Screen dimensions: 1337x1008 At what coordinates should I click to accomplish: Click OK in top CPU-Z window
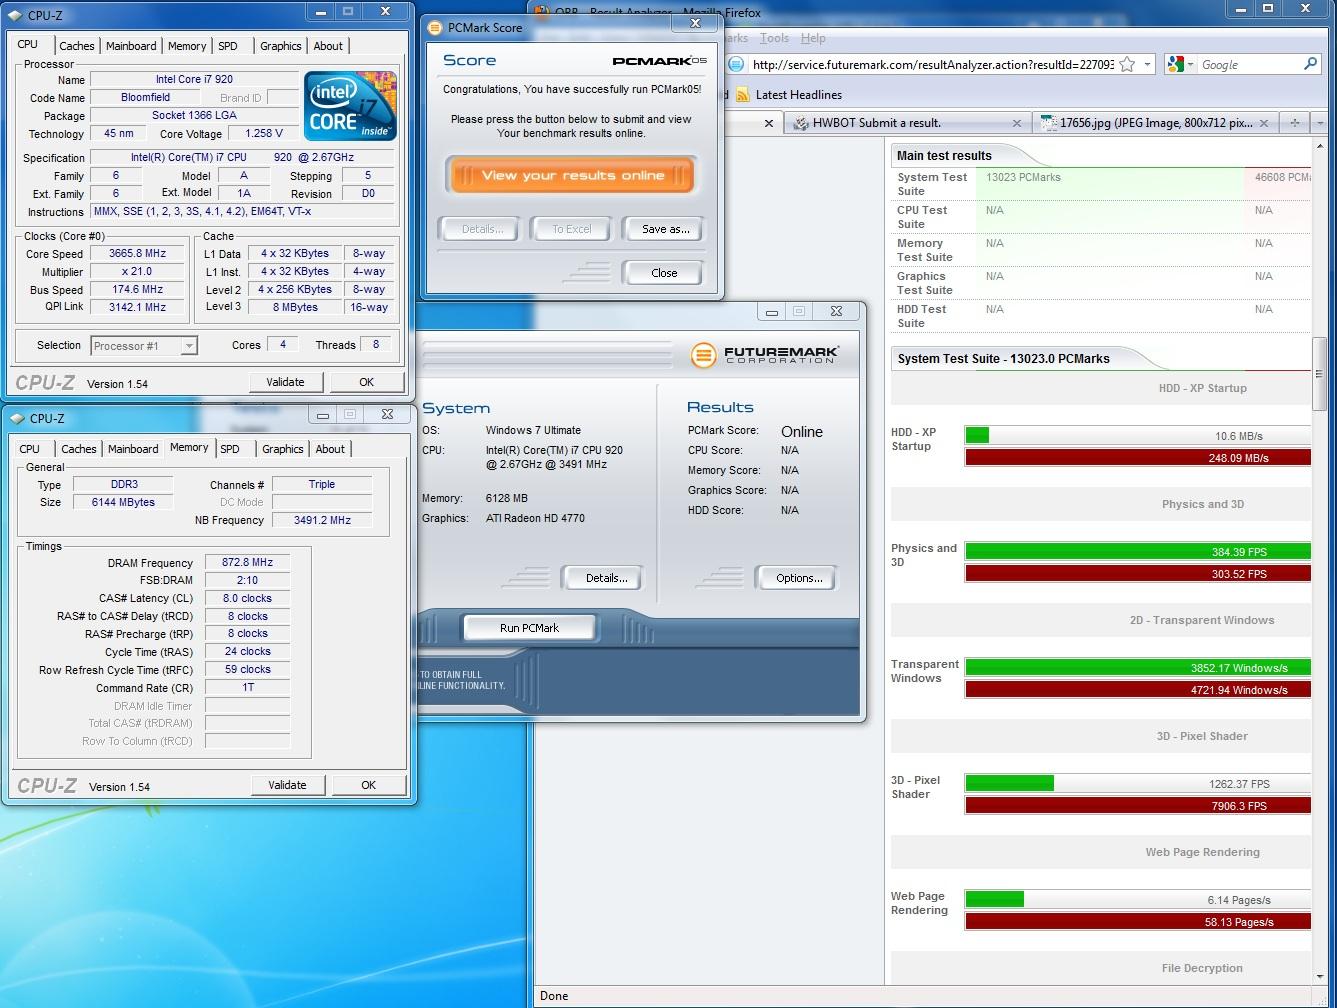point(366,382)
